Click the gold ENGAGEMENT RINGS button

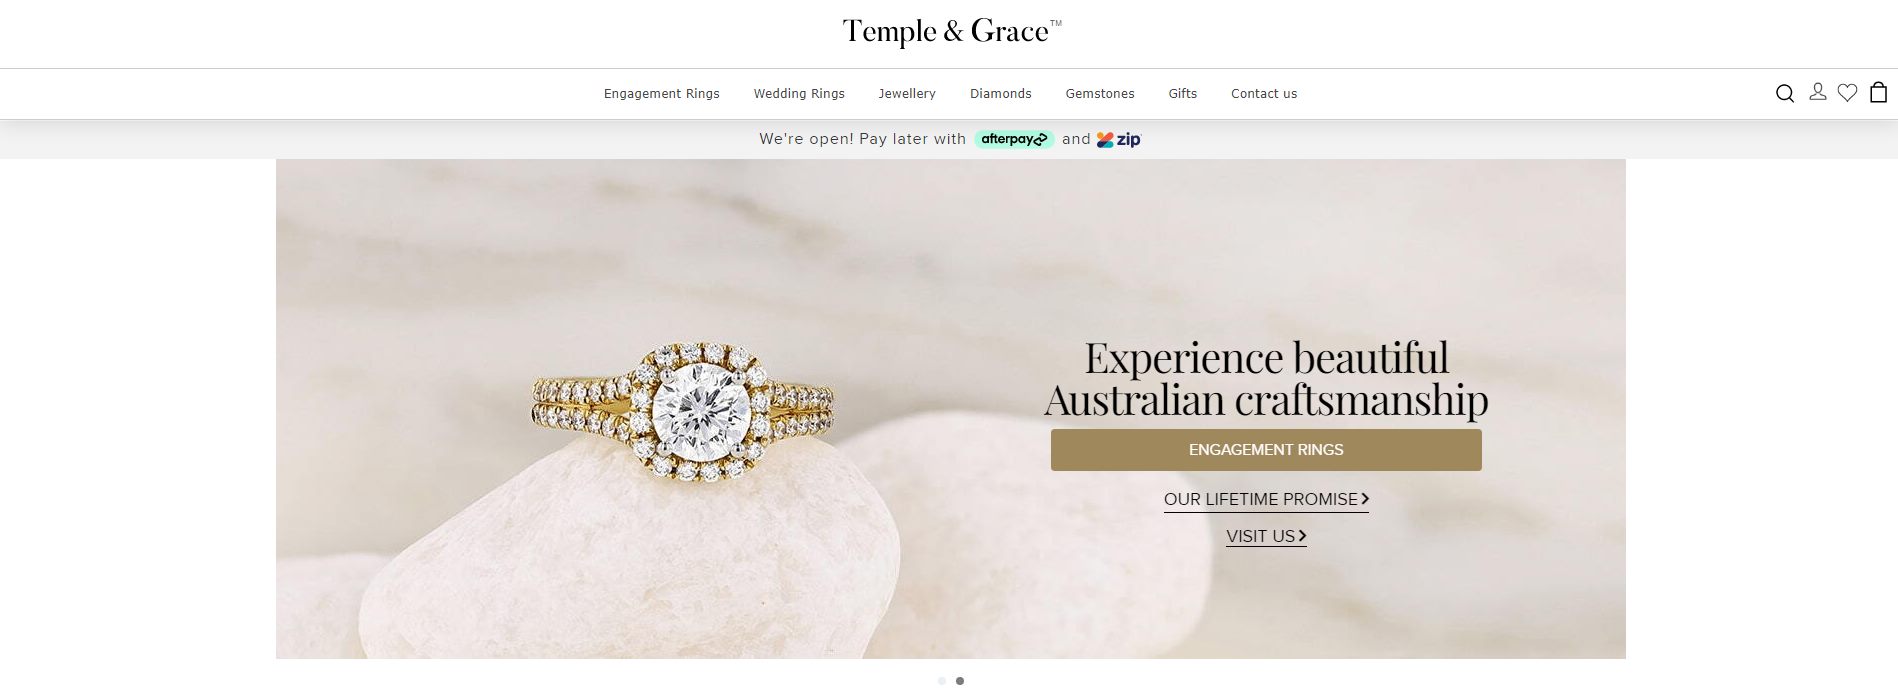[x=1266, y=450]
